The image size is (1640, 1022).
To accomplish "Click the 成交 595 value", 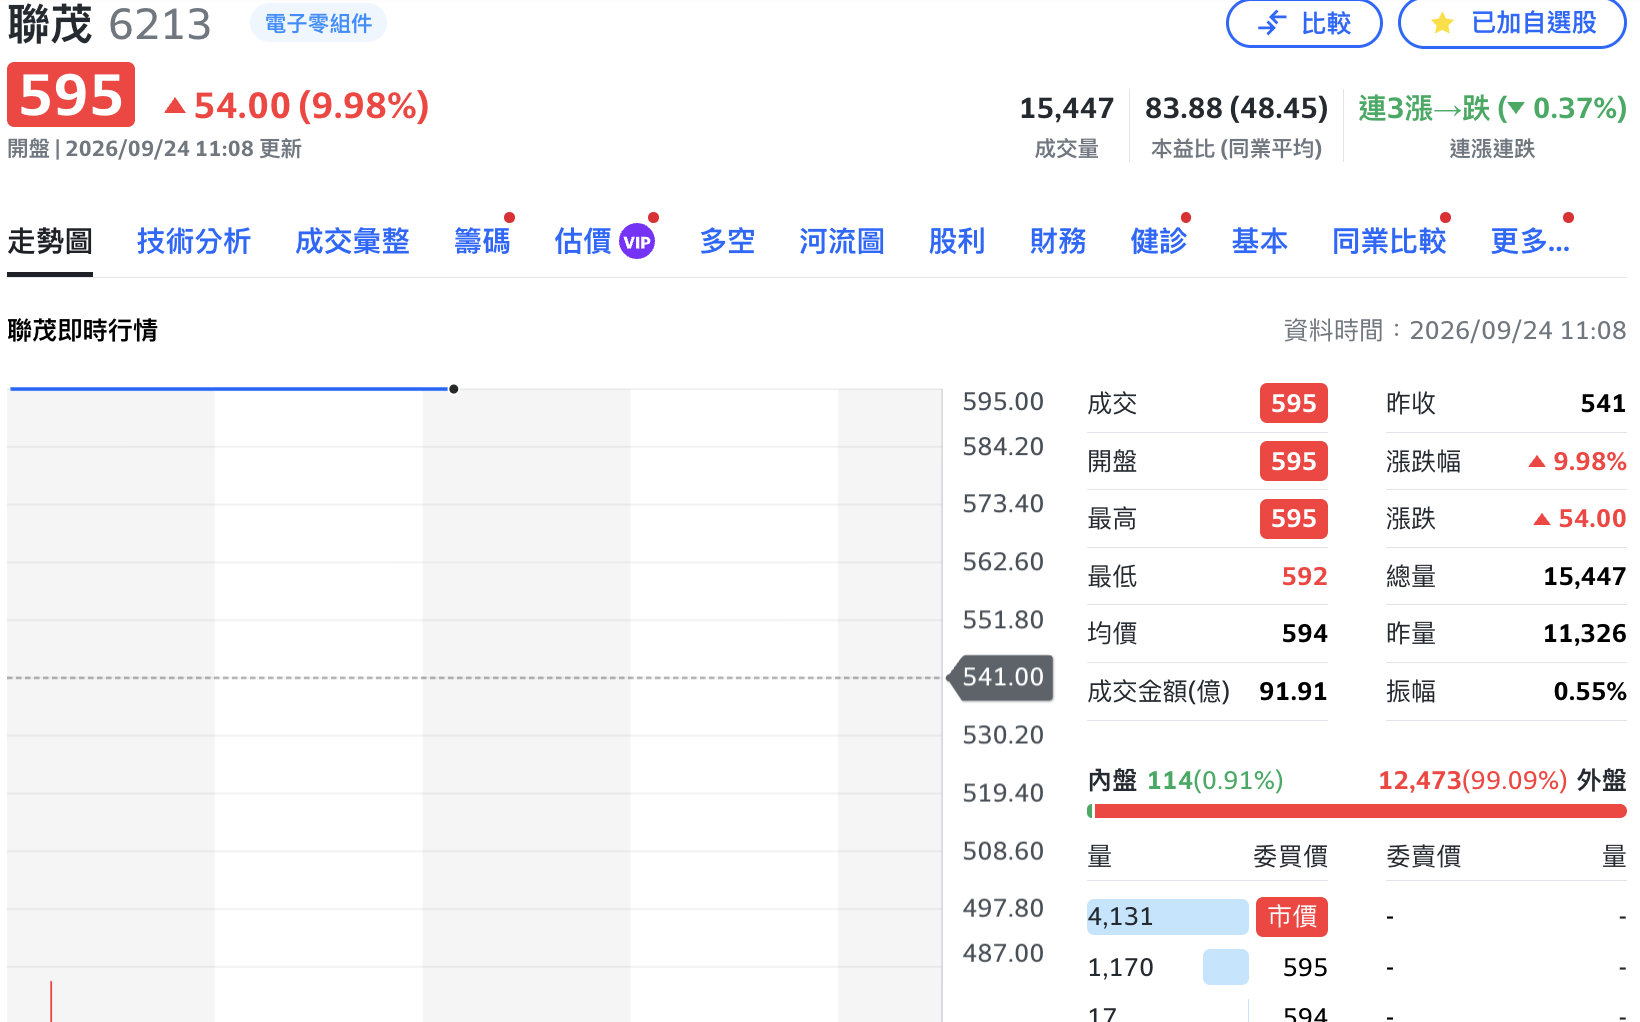I will 1293,403.
